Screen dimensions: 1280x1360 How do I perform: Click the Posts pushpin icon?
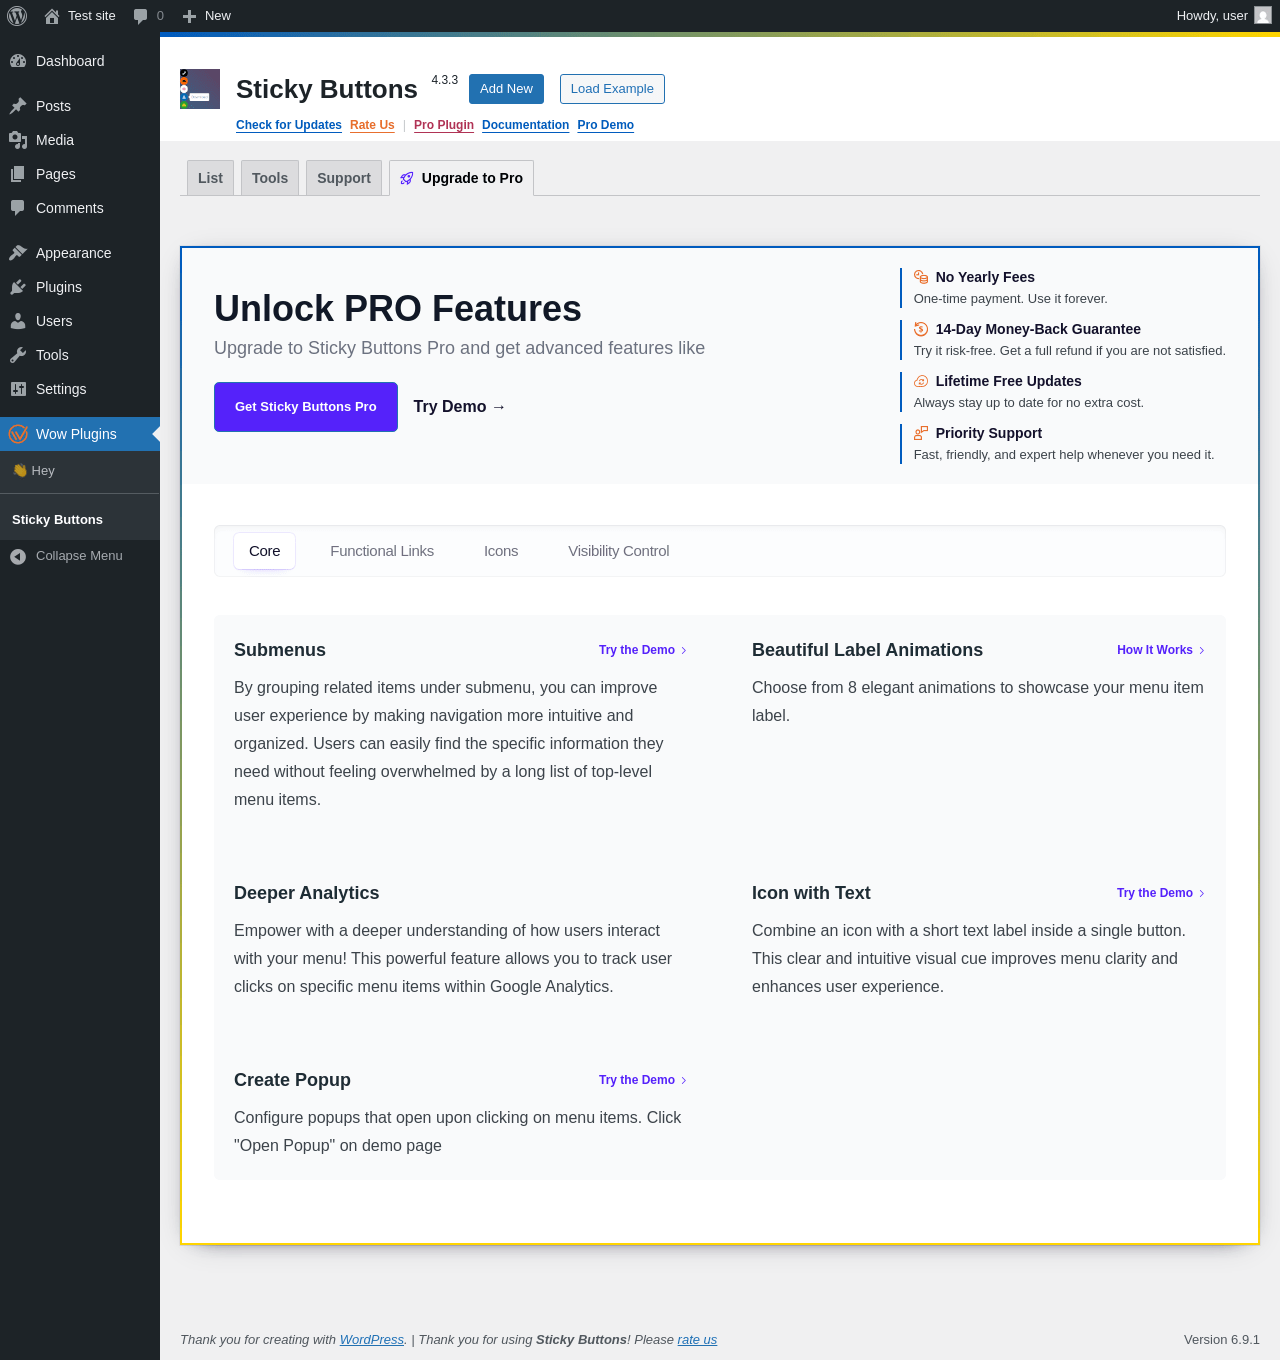click(x=18, y=106)
